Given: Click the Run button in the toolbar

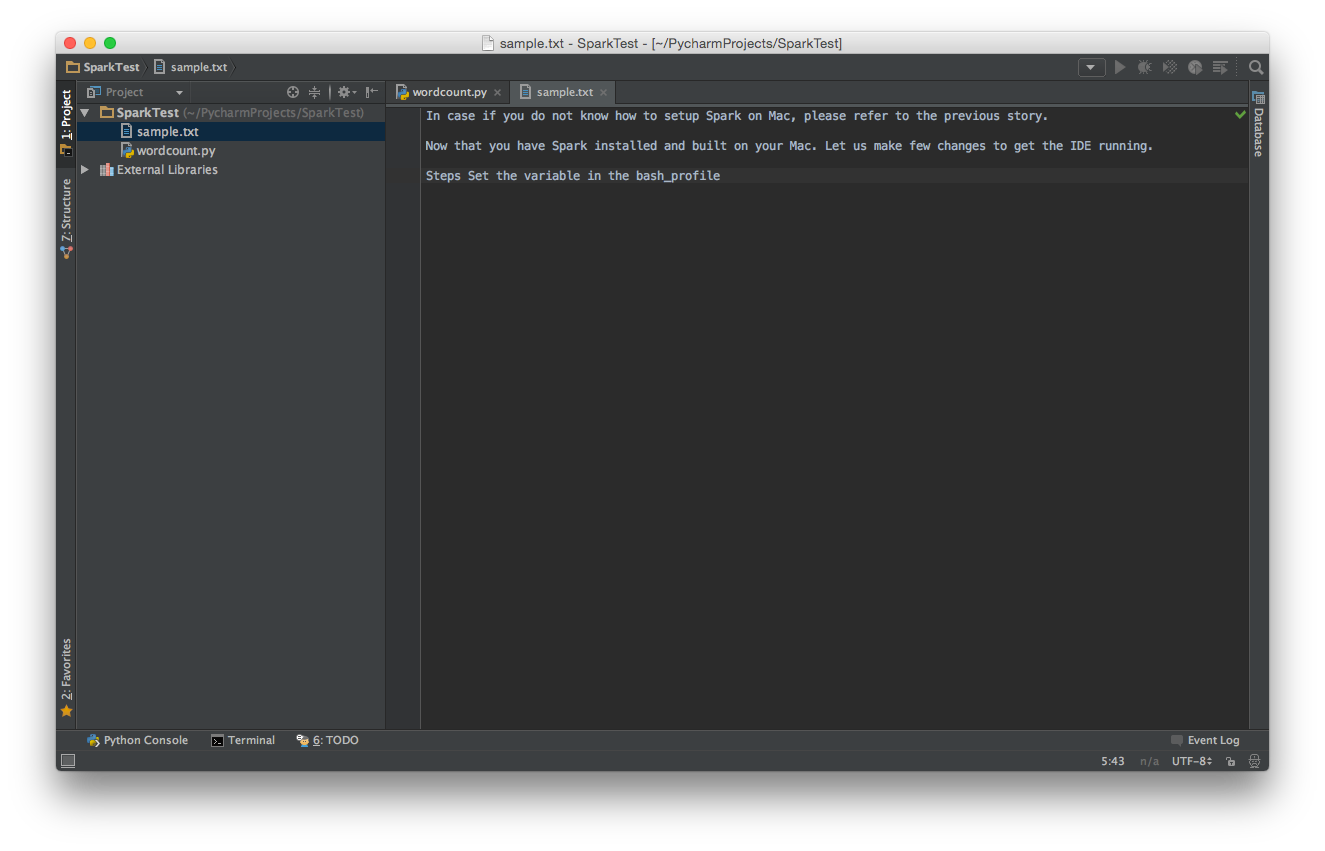Looking at the screenshot, I should [x=1120, y=67].
